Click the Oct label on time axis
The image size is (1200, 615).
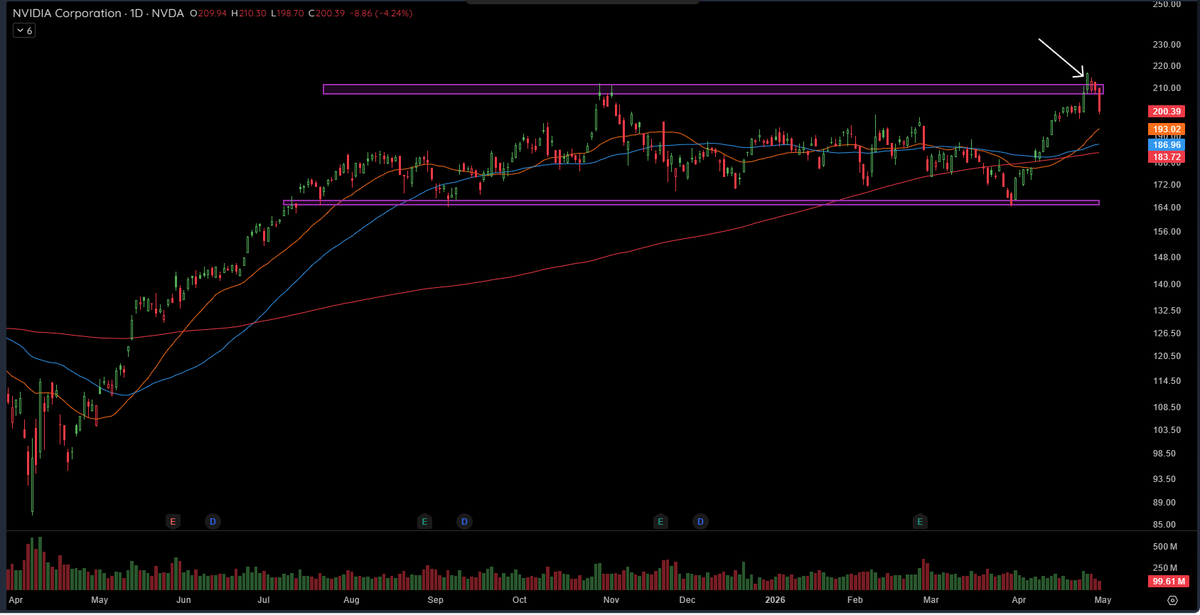tap(519, 601)
